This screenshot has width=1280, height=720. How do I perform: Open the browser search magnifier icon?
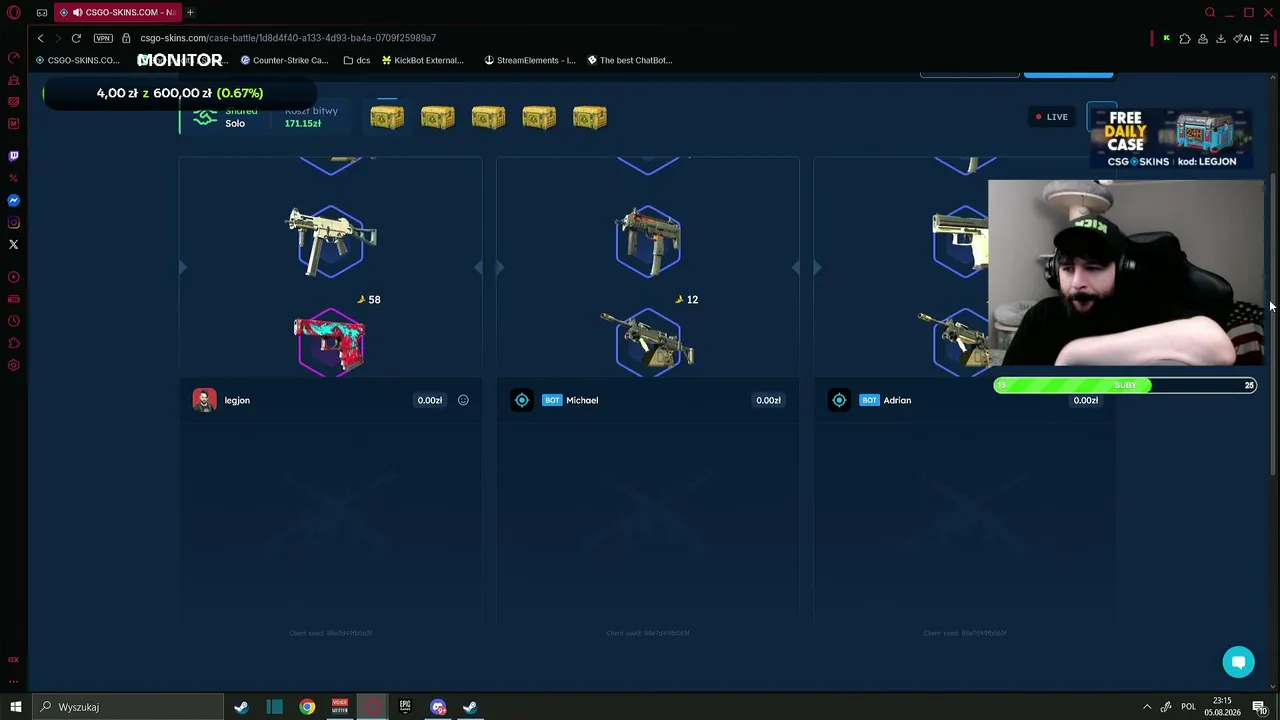tap(1210, 13)
